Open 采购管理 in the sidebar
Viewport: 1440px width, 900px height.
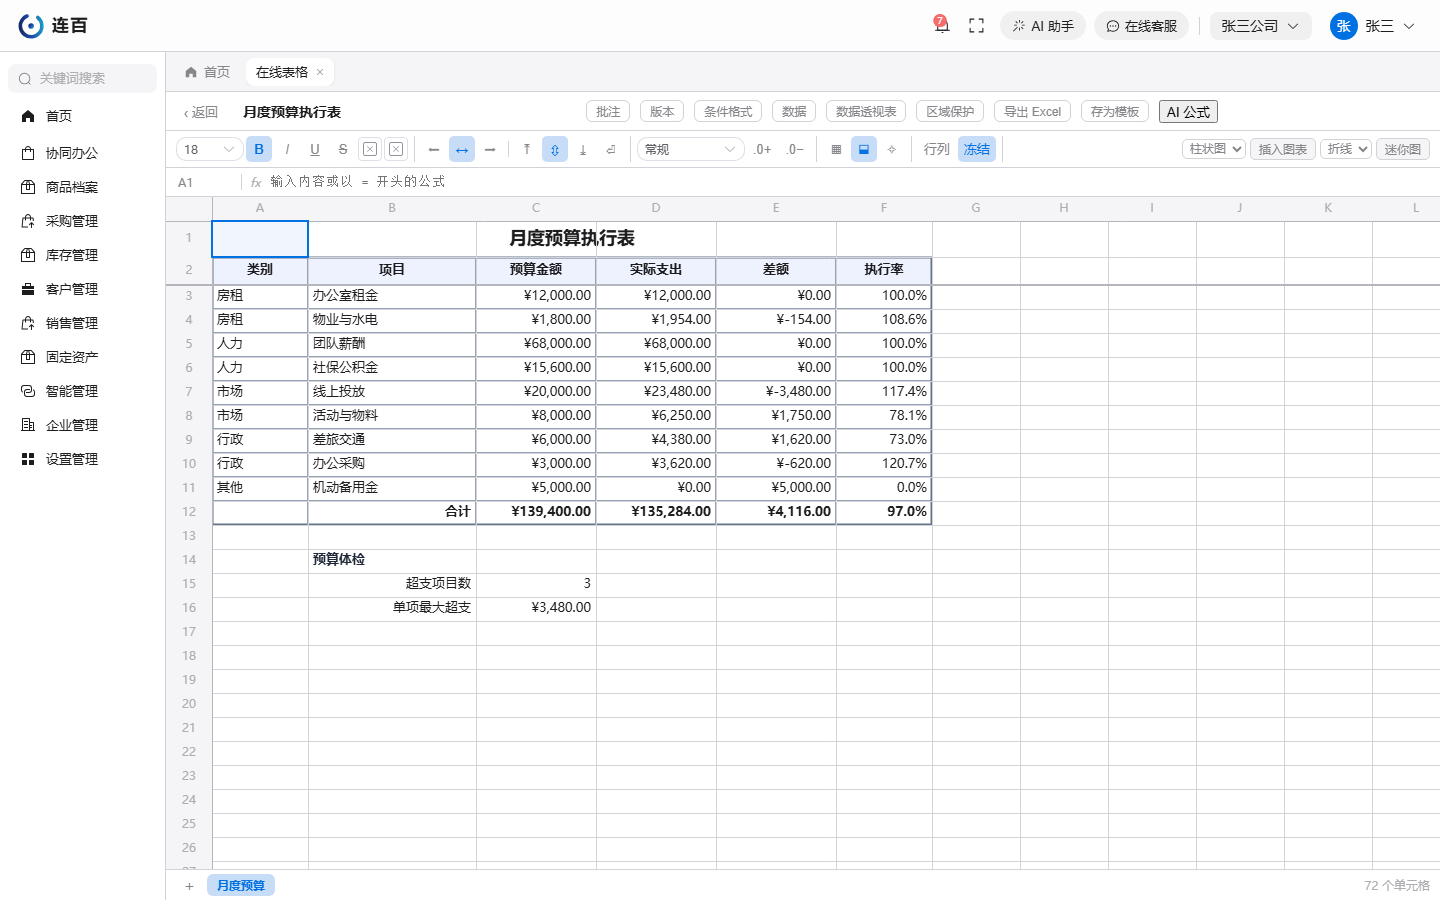(72, 221)
